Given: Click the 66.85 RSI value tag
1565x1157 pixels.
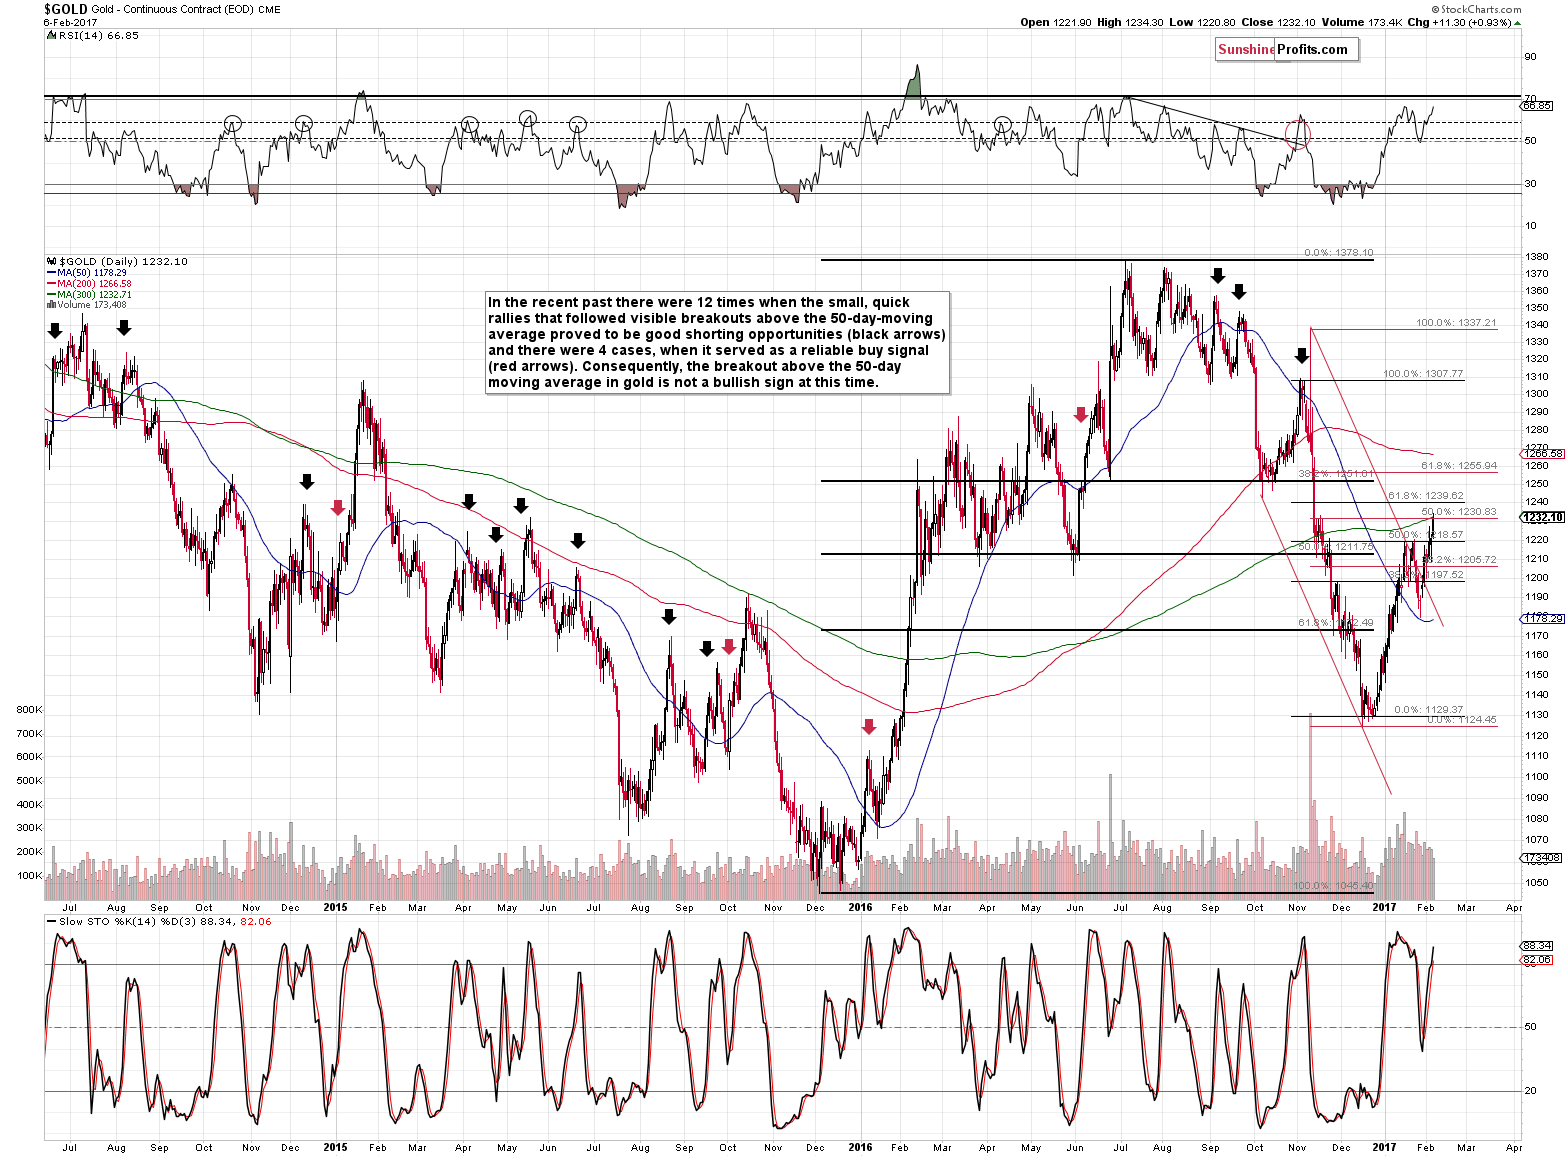Looking at the screenshot, I should click(1537, 105).
